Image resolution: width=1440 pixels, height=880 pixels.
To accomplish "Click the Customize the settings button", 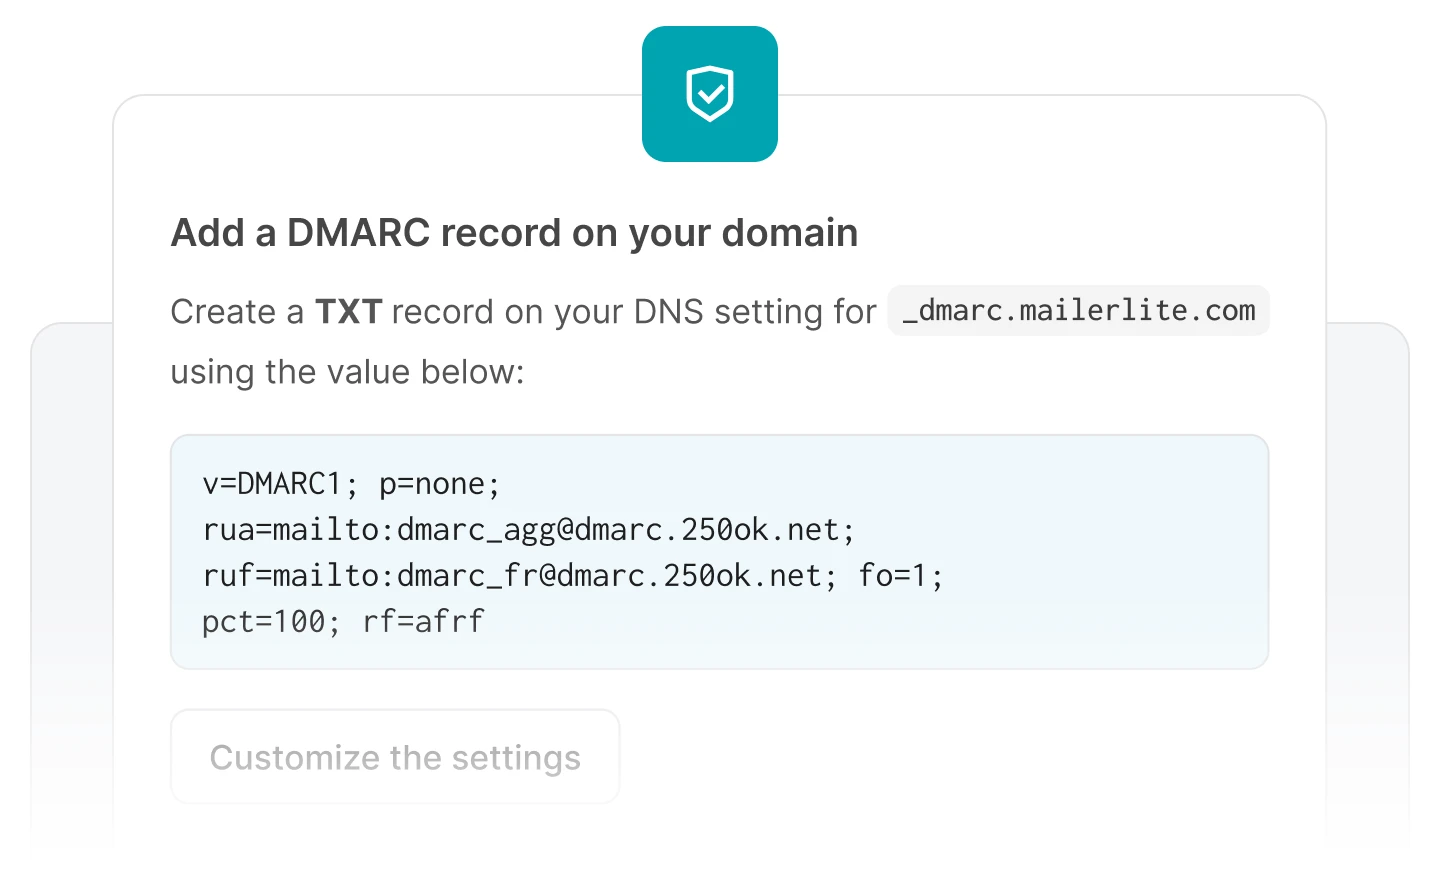I will point(395,757).
